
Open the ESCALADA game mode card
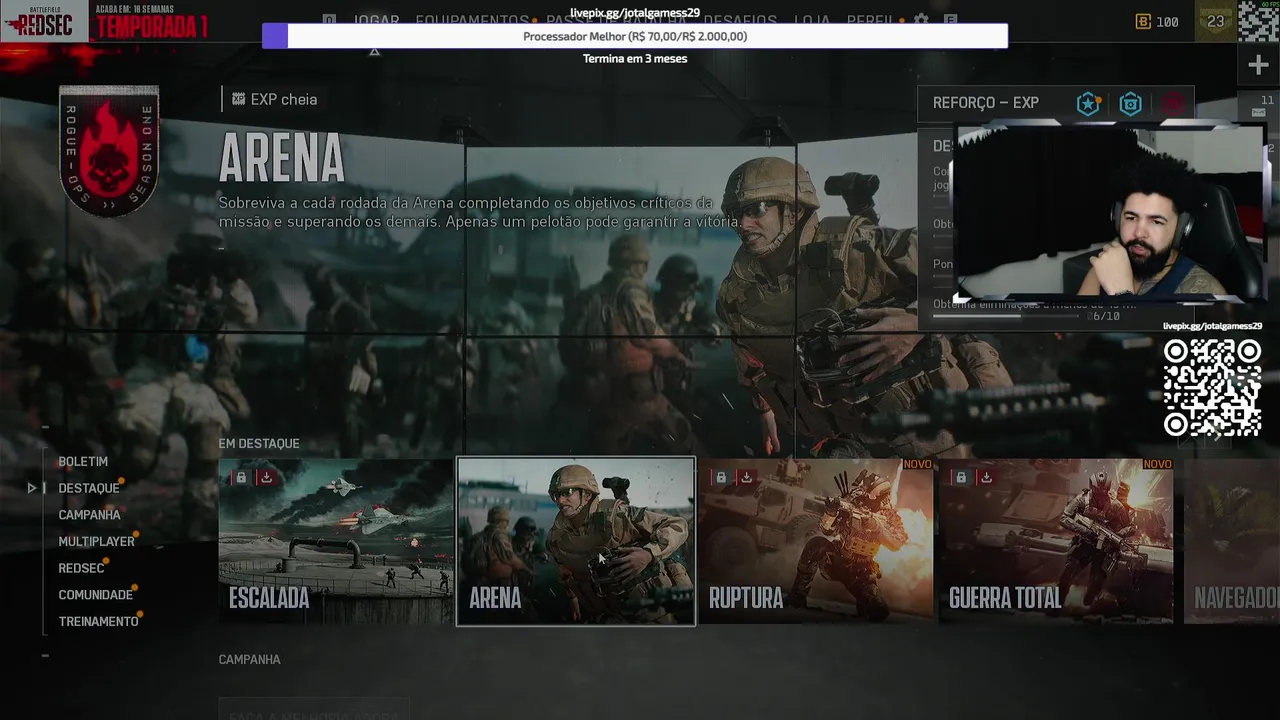(336, 541)
